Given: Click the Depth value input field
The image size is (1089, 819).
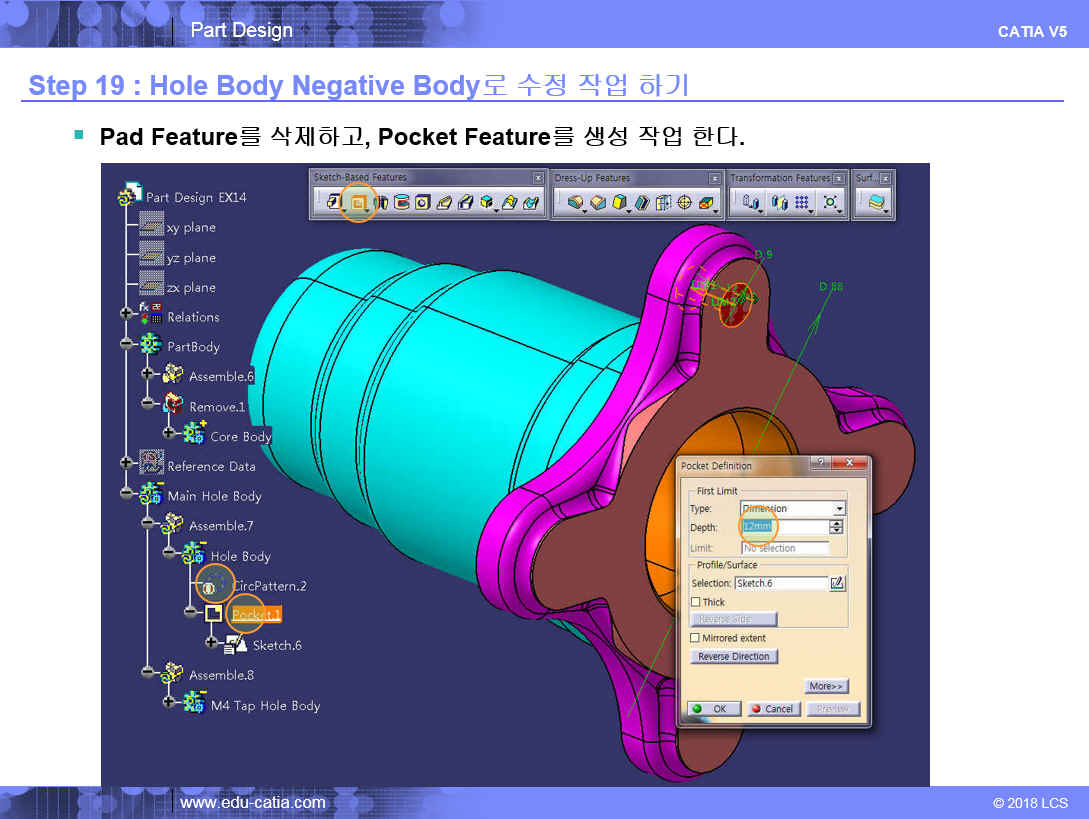Looking at the screenshot, I should coord(784,527).
